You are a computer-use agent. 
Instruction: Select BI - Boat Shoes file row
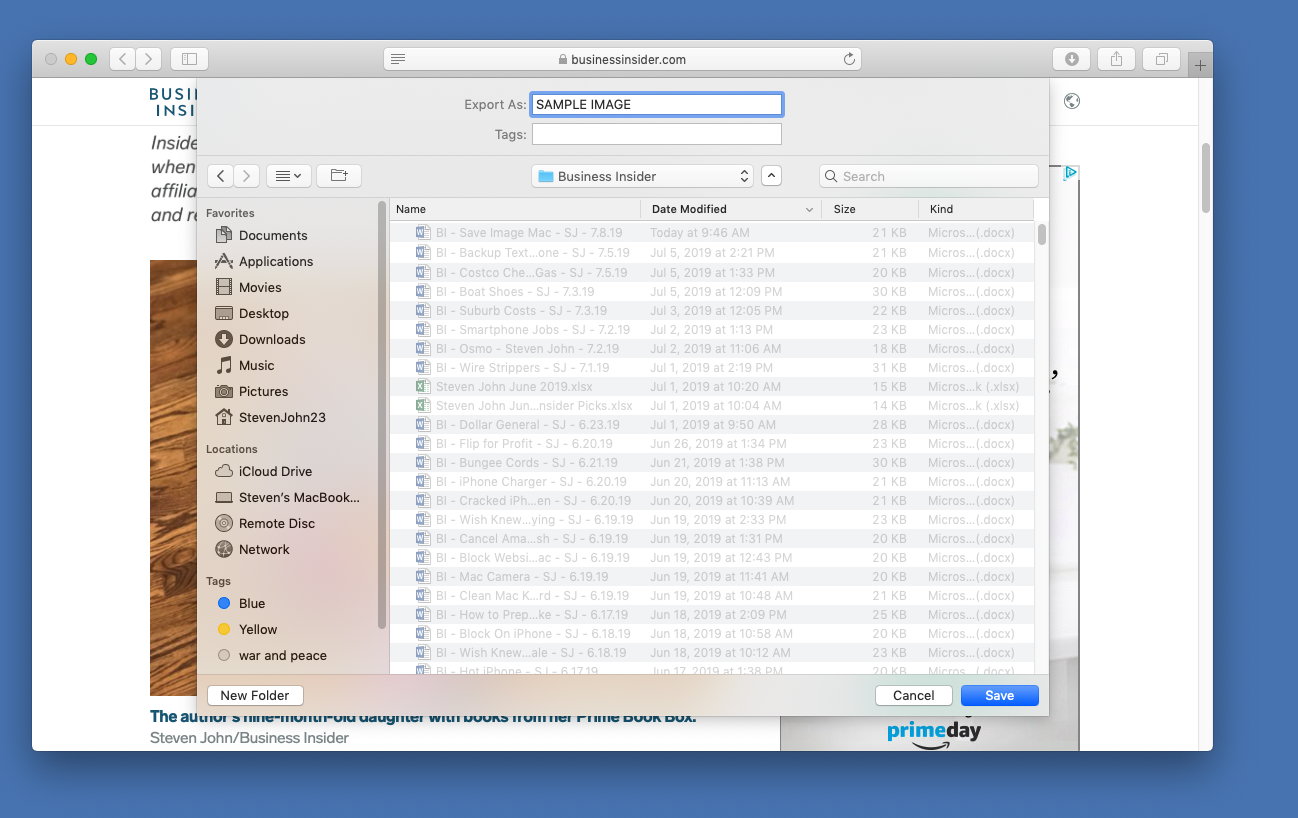(712, 291)
